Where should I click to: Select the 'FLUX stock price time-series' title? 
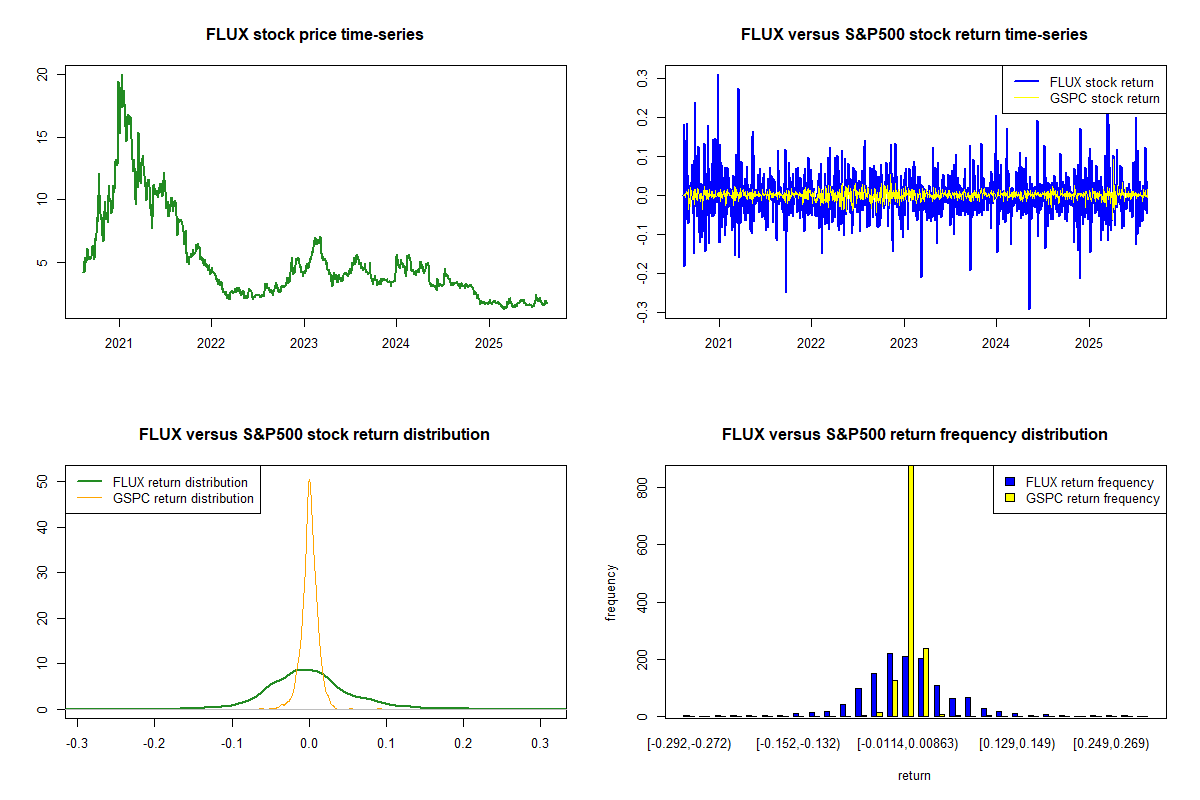[314, 35]
